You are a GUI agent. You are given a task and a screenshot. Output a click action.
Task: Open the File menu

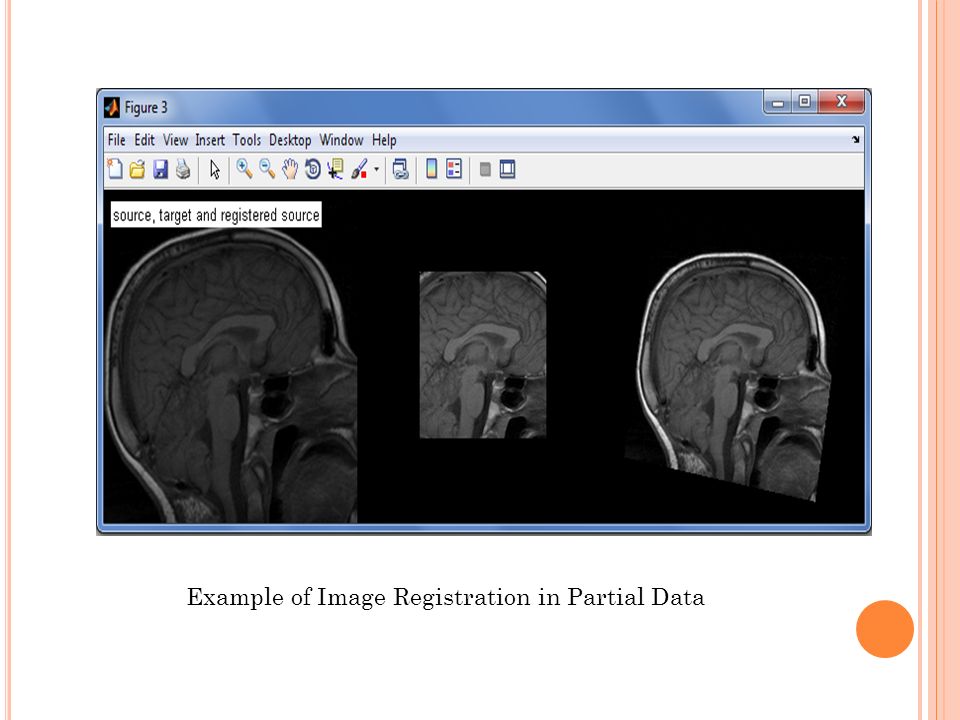tap(116, 140)
